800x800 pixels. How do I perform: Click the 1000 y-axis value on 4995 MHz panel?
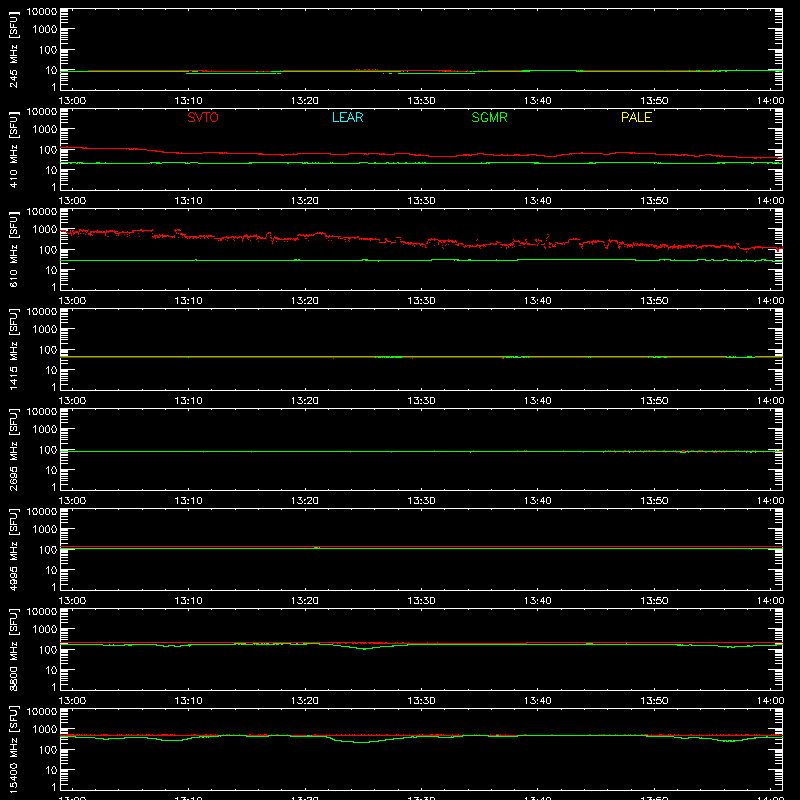pos(45,530)
